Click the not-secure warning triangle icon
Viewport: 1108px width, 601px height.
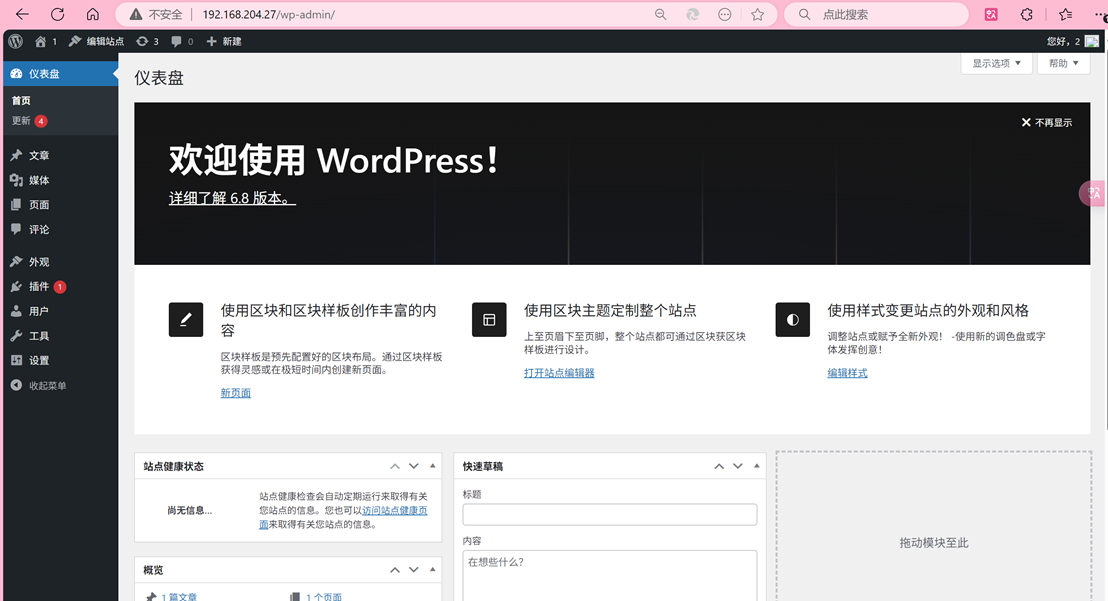pos(136,14)
